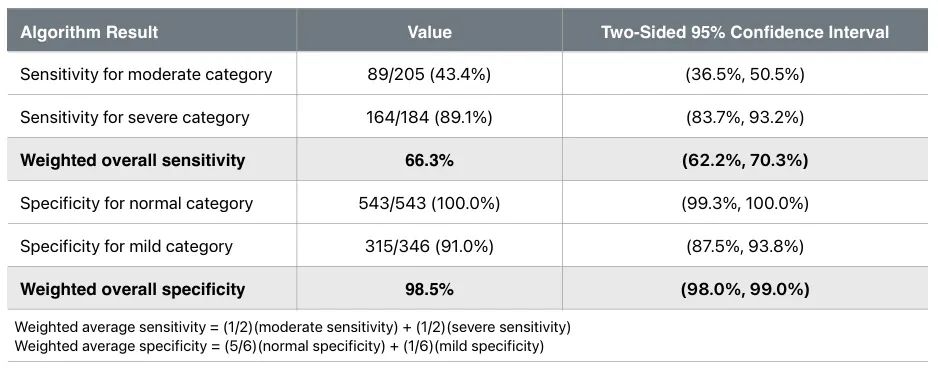This screenshot has height=368, width=938.
Task: Select the bold 66.3% value cell
Action: (x=429, y=160)
